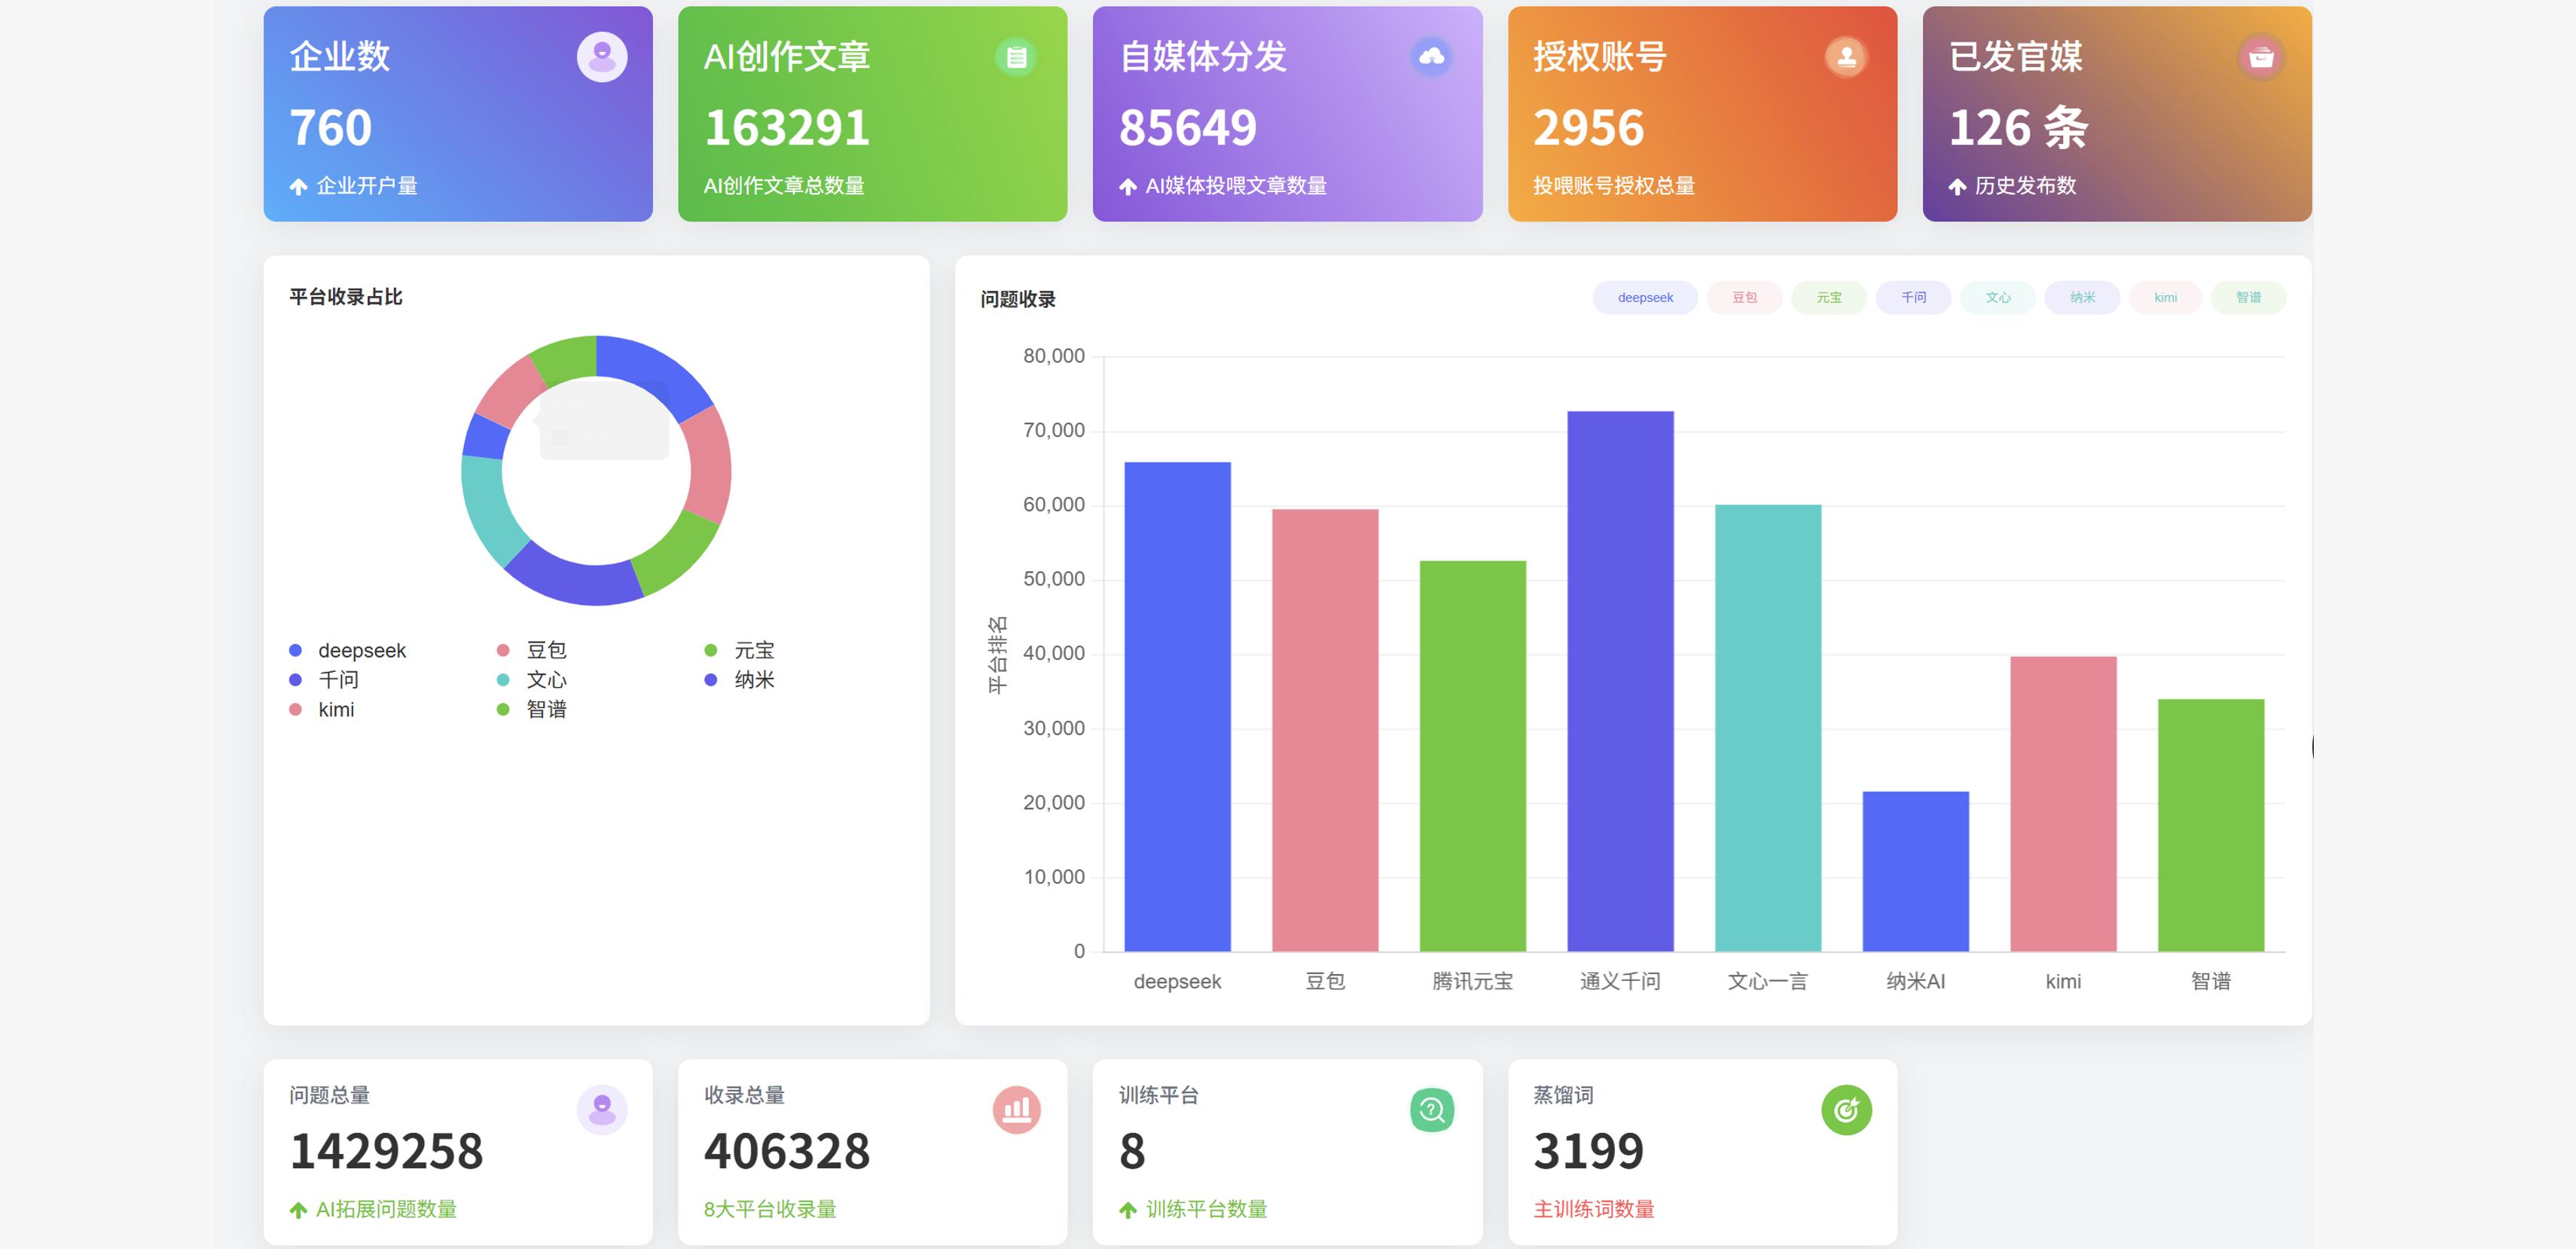
Task: Toggle deepseek series in bar chart legend
Action: pyautogui.click(x=1645, y=298)
